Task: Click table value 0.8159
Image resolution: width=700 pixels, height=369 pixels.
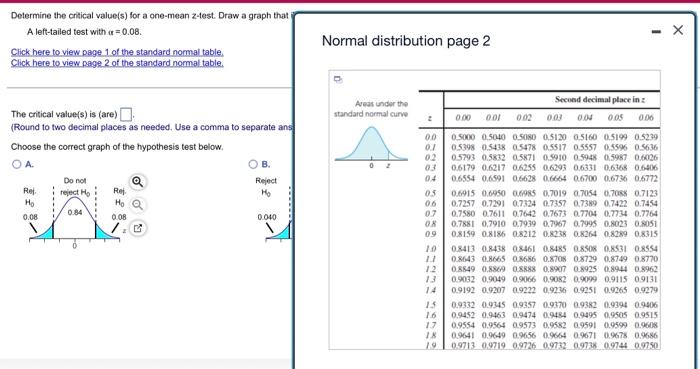Action: point(463,234)
